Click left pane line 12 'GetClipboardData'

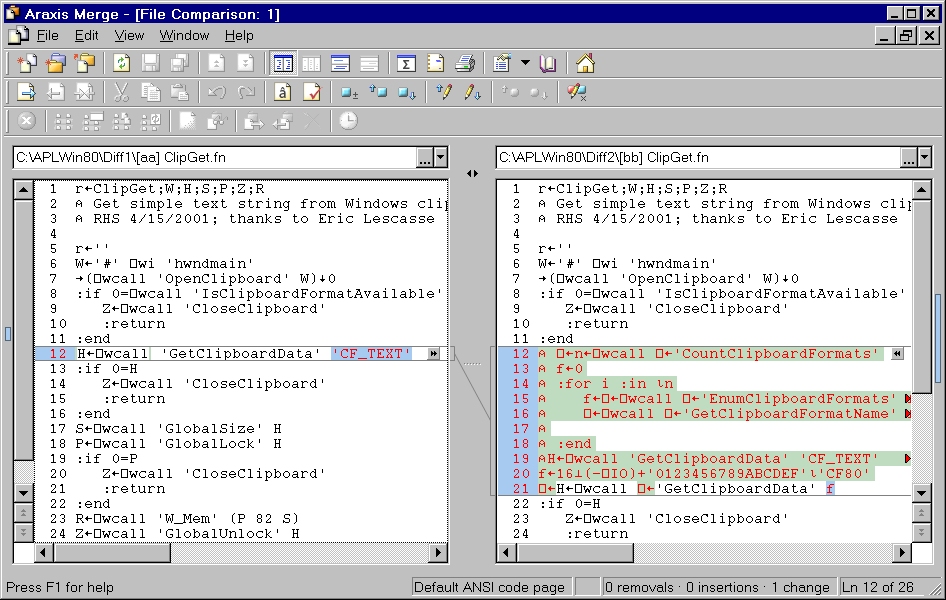tap(241, 354)
